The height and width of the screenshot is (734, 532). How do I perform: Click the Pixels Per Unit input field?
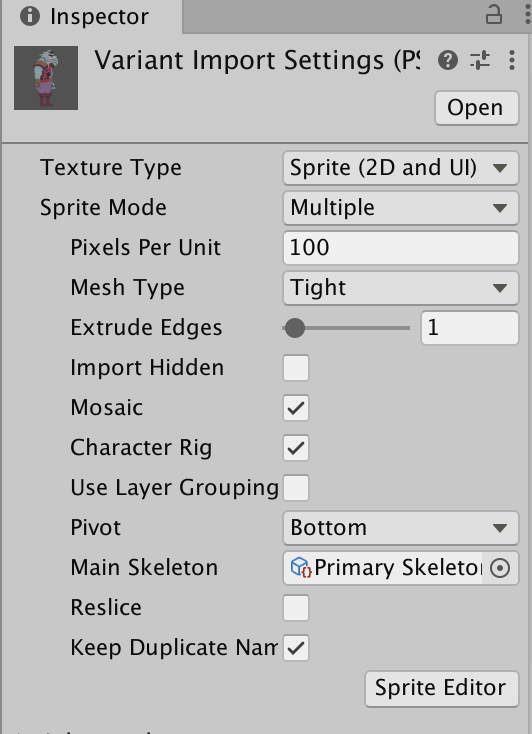tap(401, 248)
